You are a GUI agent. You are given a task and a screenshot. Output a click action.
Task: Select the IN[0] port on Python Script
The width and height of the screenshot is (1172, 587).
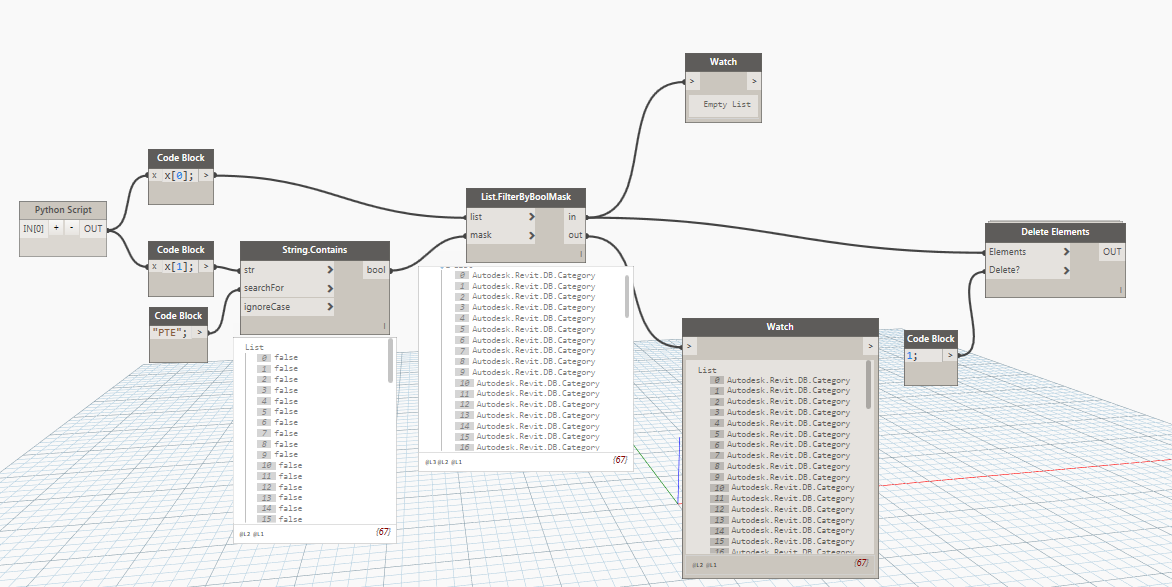[34, 229]
